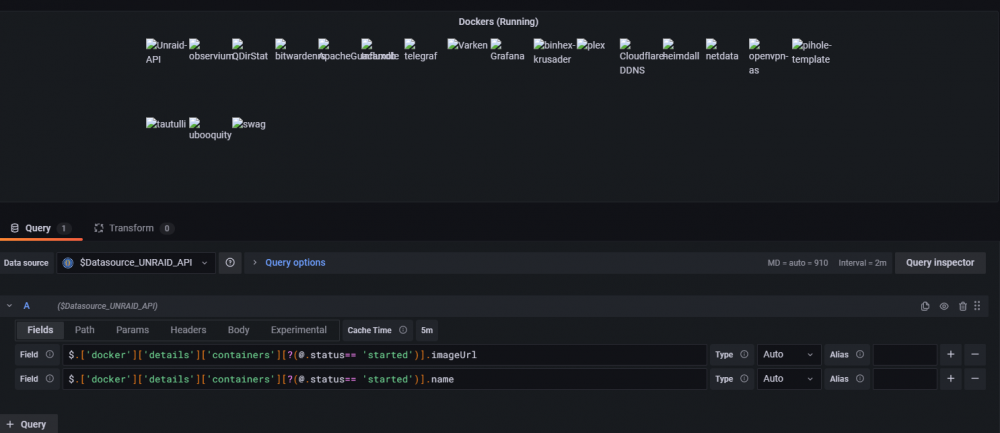The height and width of the screenshot is (433, 1000).
Task: Toggle query A visibility eye icon
Action: coord(944,306)
